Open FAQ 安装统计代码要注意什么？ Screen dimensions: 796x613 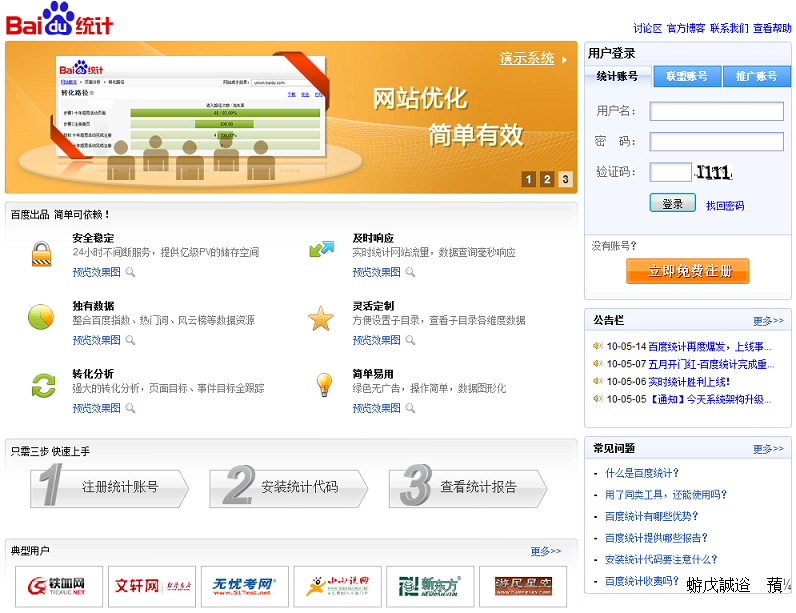(661, 559)
